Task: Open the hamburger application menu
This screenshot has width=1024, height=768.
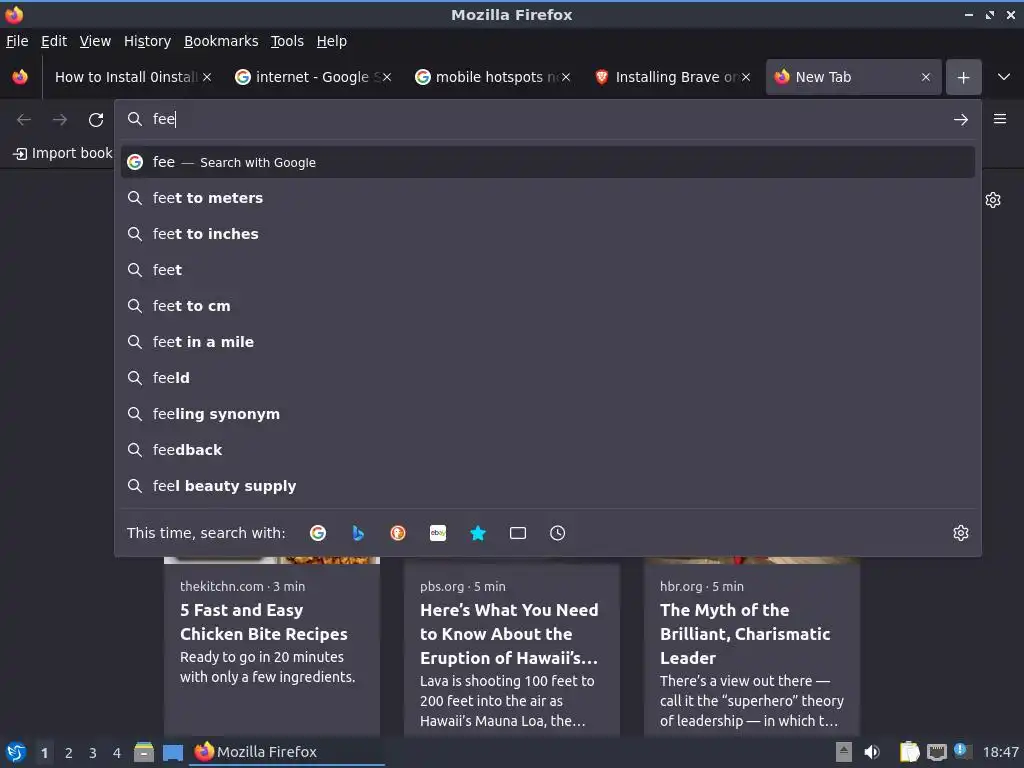Action: 1000,119
